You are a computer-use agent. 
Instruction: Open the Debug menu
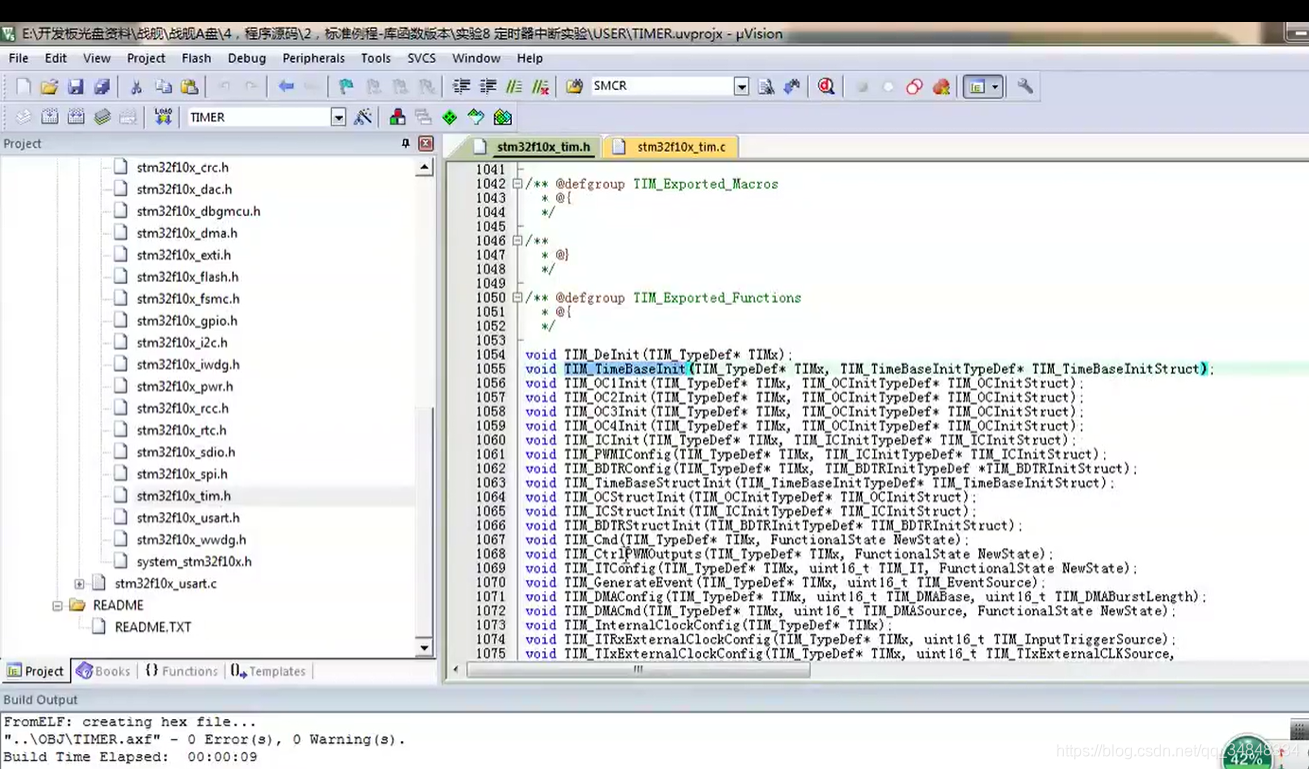coord(246,58)
